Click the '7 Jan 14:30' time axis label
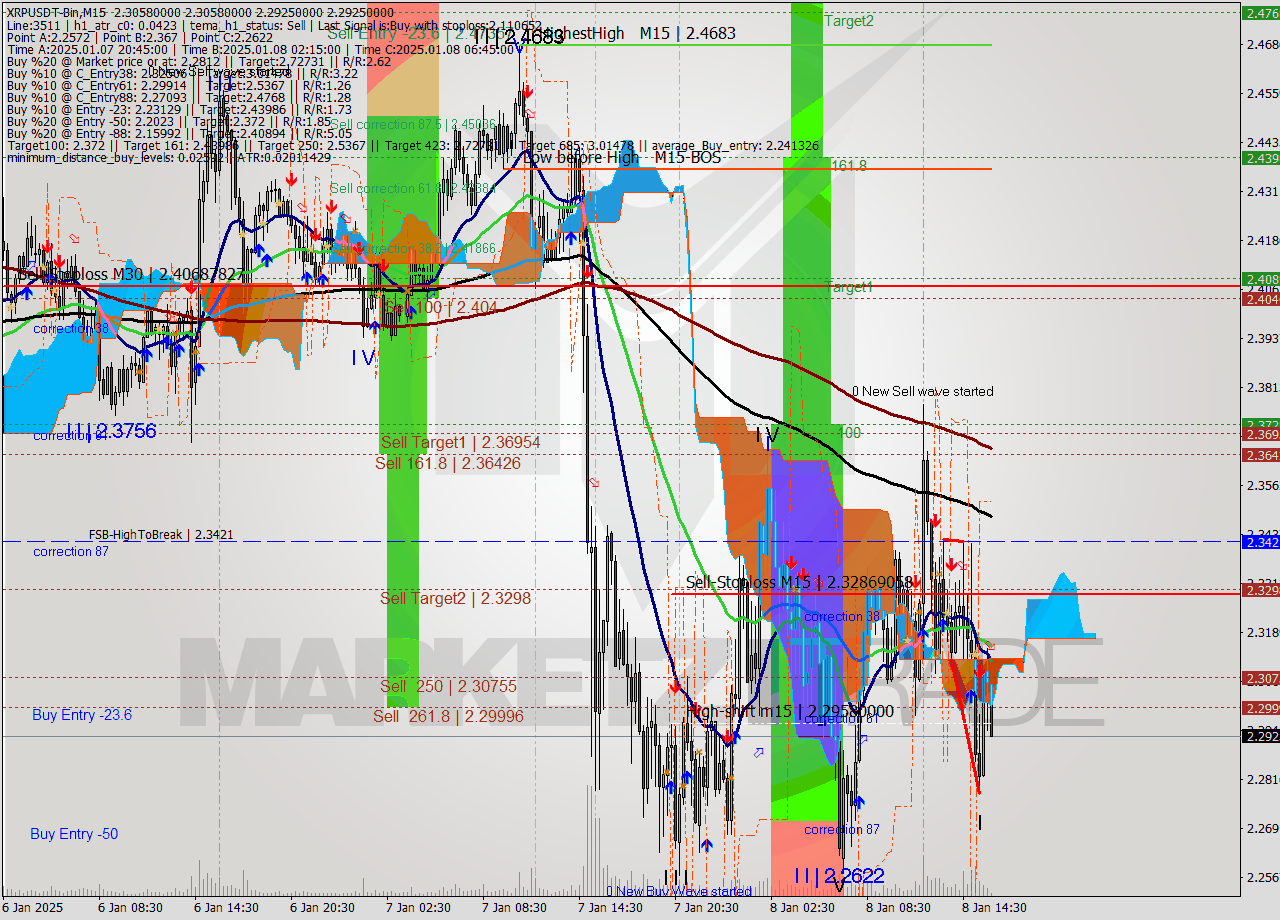This screenshot has width=1280, height=920. click(610, 908)
